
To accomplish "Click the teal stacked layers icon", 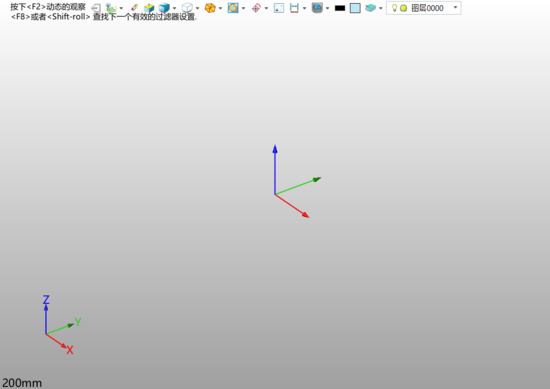I will tap(370, 8).
